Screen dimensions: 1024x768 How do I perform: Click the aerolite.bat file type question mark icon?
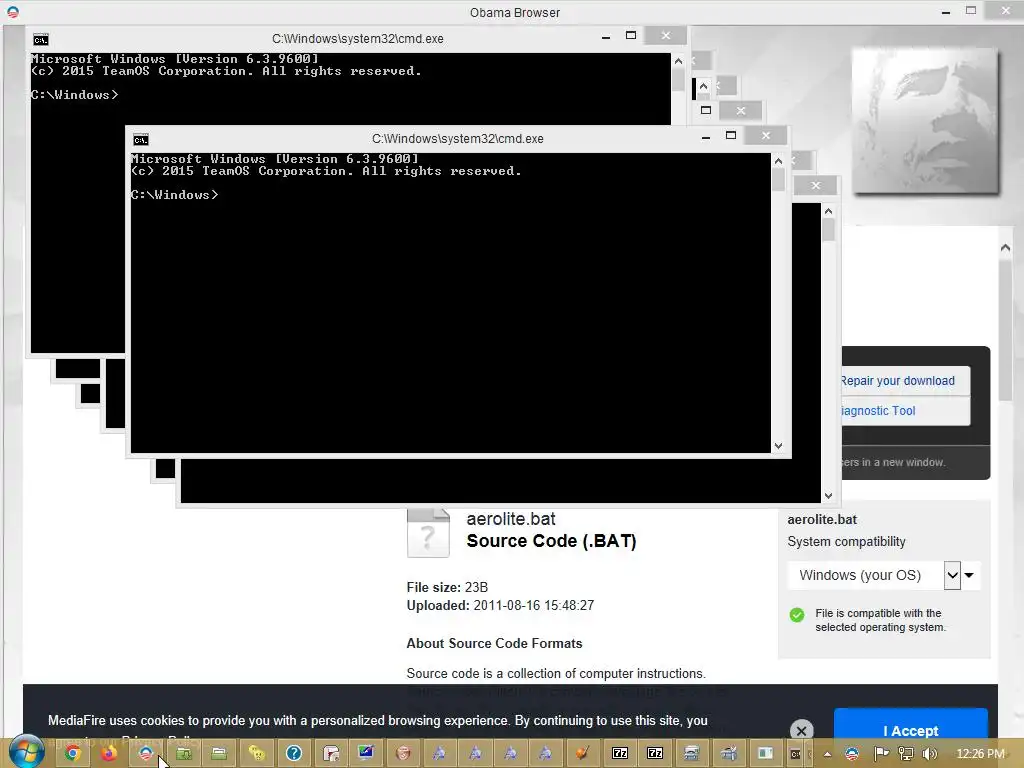pos(428,534)
